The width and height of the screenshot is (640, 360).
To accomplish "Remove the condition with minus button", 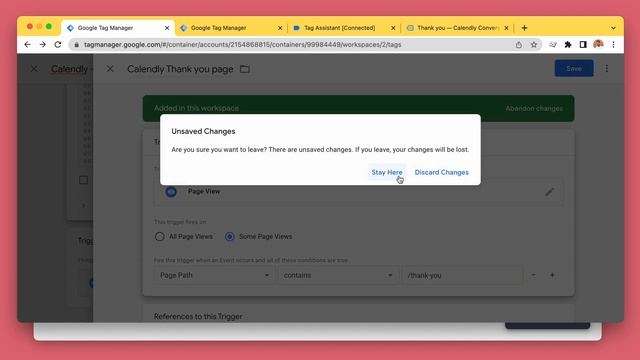I will coord(533,276).
